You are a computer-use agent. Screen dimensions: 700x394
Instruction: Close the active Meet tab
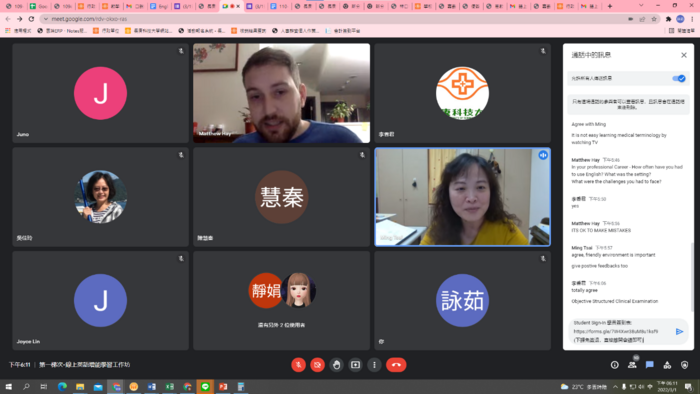pyautogui.click(x=238, y=6)
